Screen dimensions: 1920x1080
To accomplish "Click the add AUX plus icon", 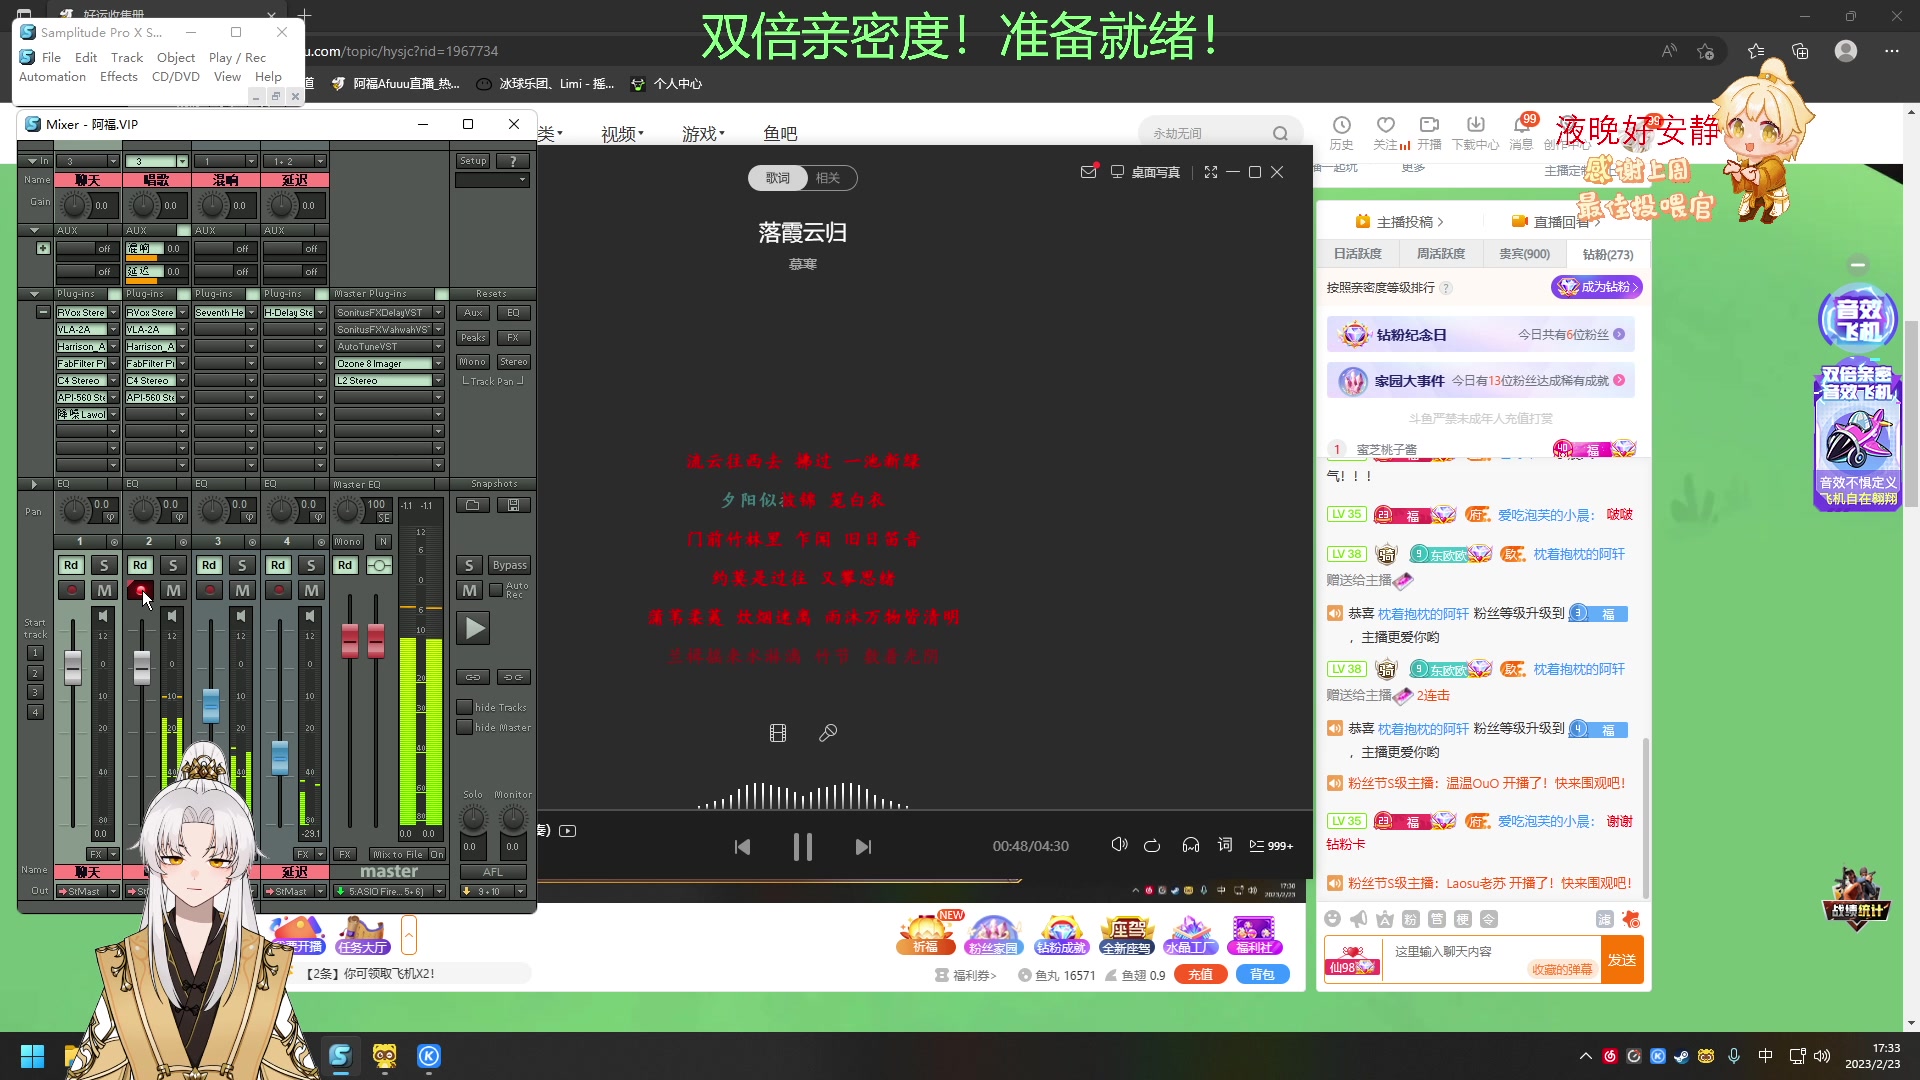I will pos(43,248).
